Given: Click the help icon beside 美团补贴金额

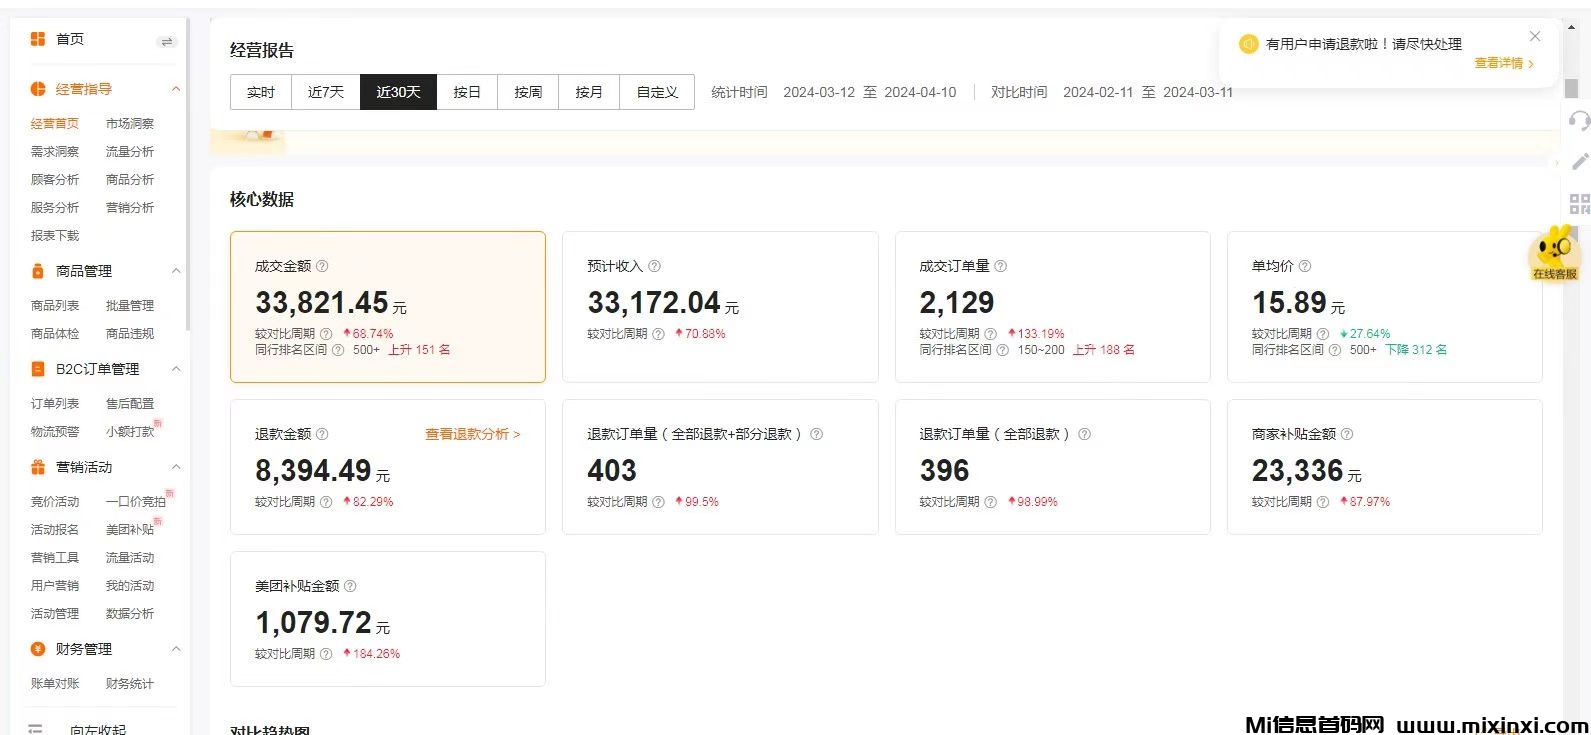Looking at the screenshot, I should [350, 586].
